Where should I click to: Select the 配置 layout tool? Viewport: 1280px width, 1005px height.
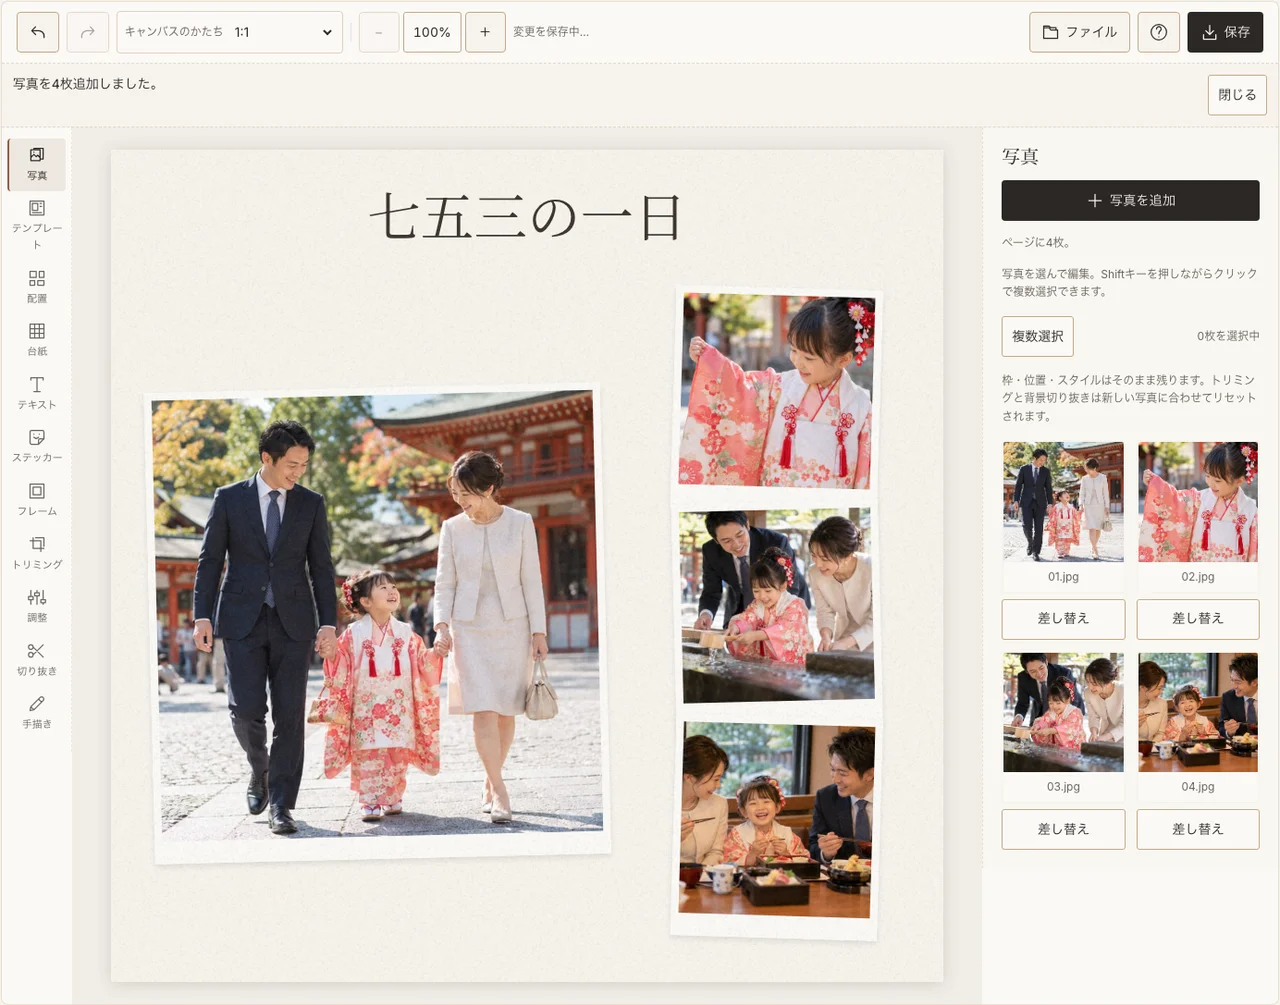click(x=37, y=286)
